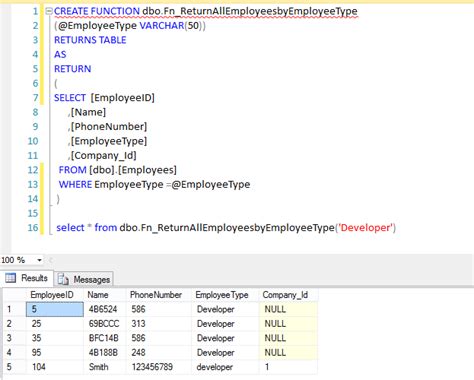Viewport: 474px width, 380px height.
Task: Select result row header 5
Action: 15,367
